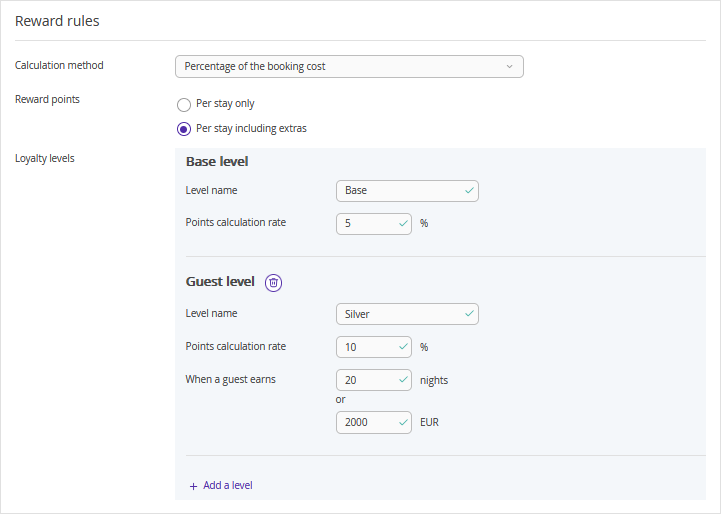Click the EUR threshold input showing 2000
The height and width of the screenshot is (514, 721).
(373, 423)
